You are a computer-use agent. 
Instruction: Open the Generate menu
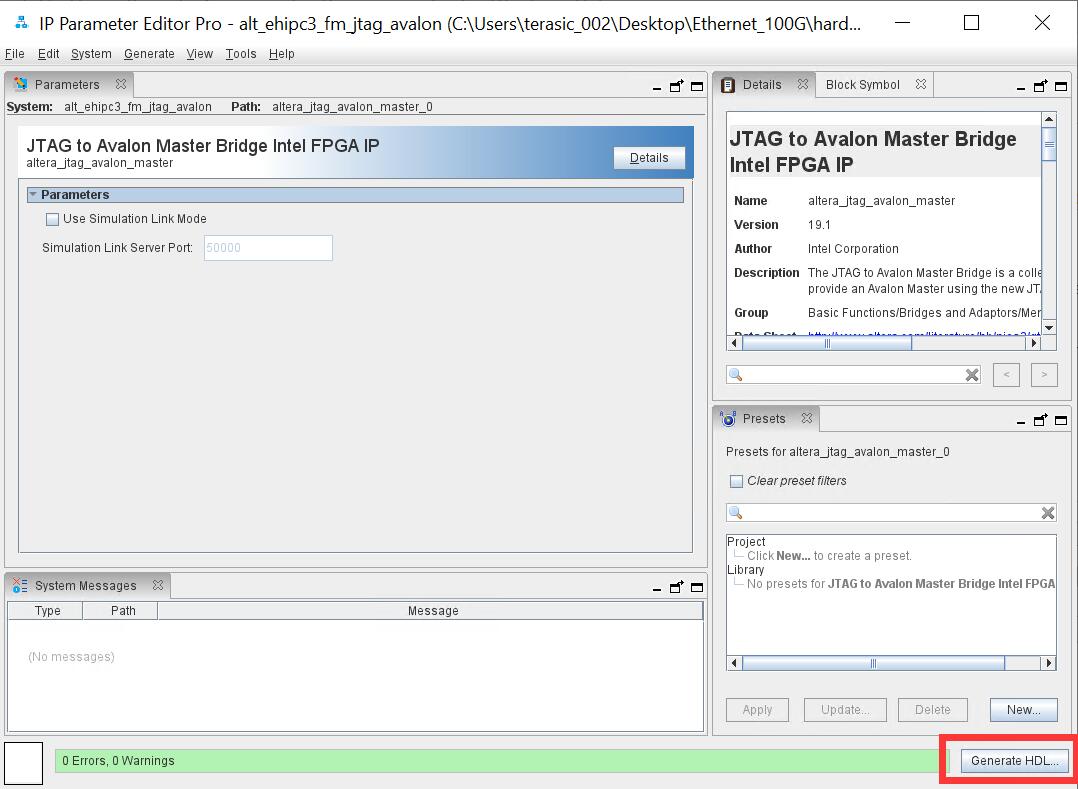point(149,54)
